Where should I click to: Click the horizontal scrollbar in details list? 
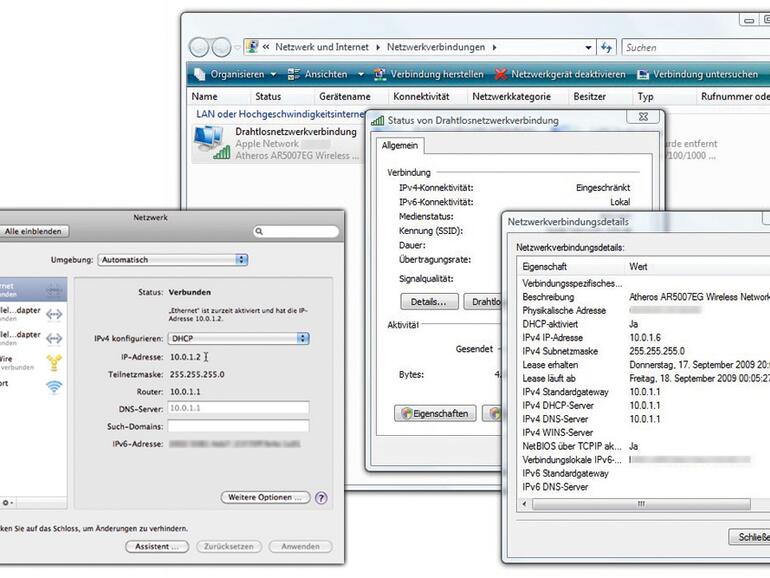click(x=641, y=504)
